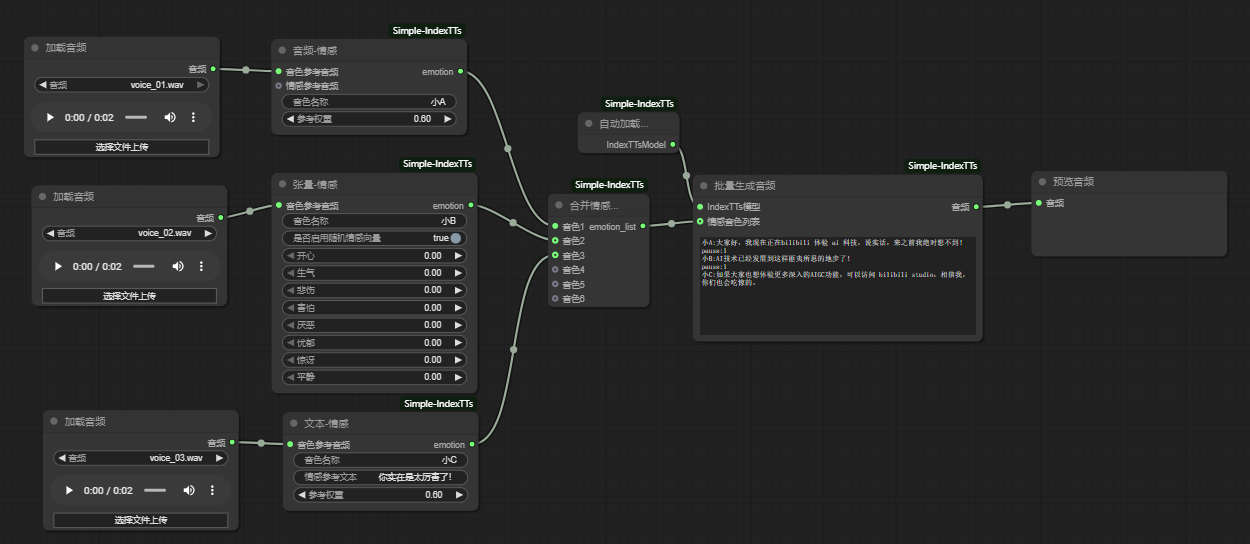Collapse the 文本-情感 node via its title dot
Viewport: 1250px width, 544px height.
(x=293, y=423)
